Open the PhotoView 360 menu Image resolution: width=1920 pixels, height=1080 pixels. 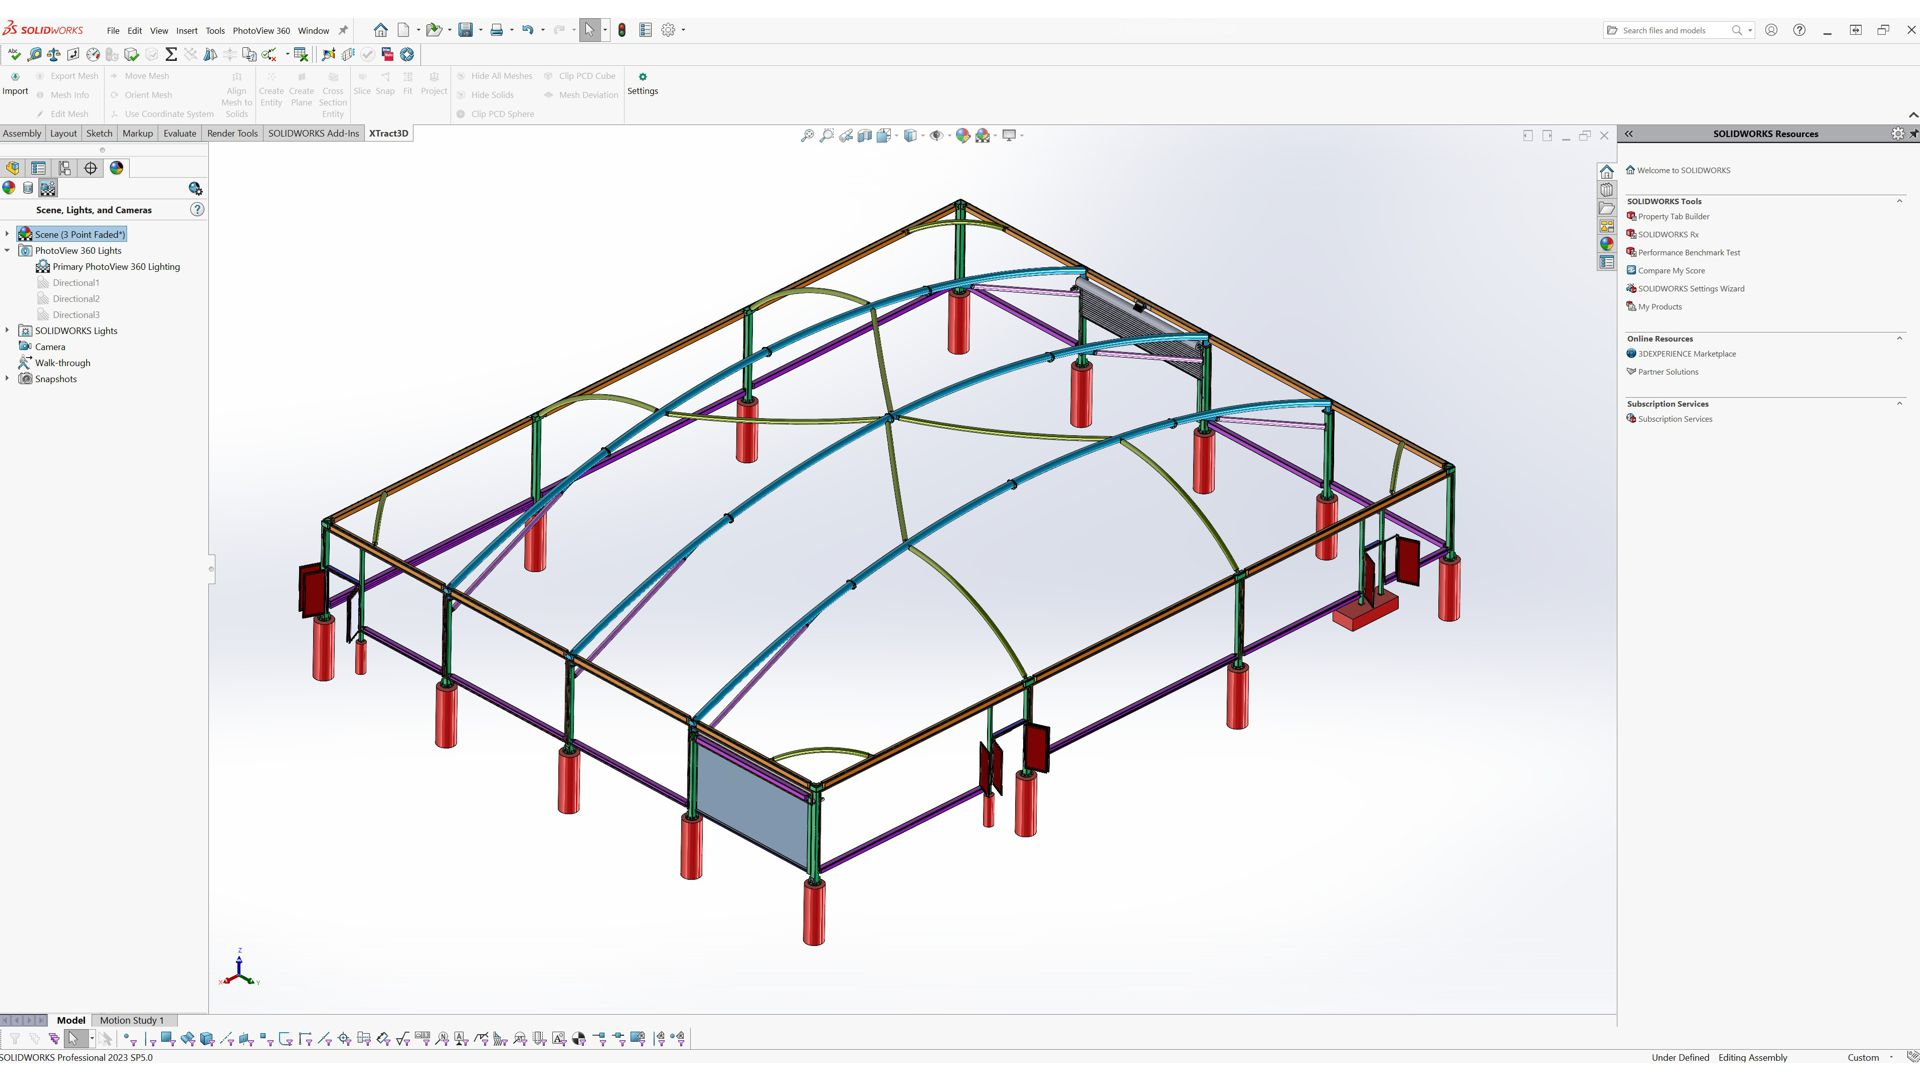[261, 31]
